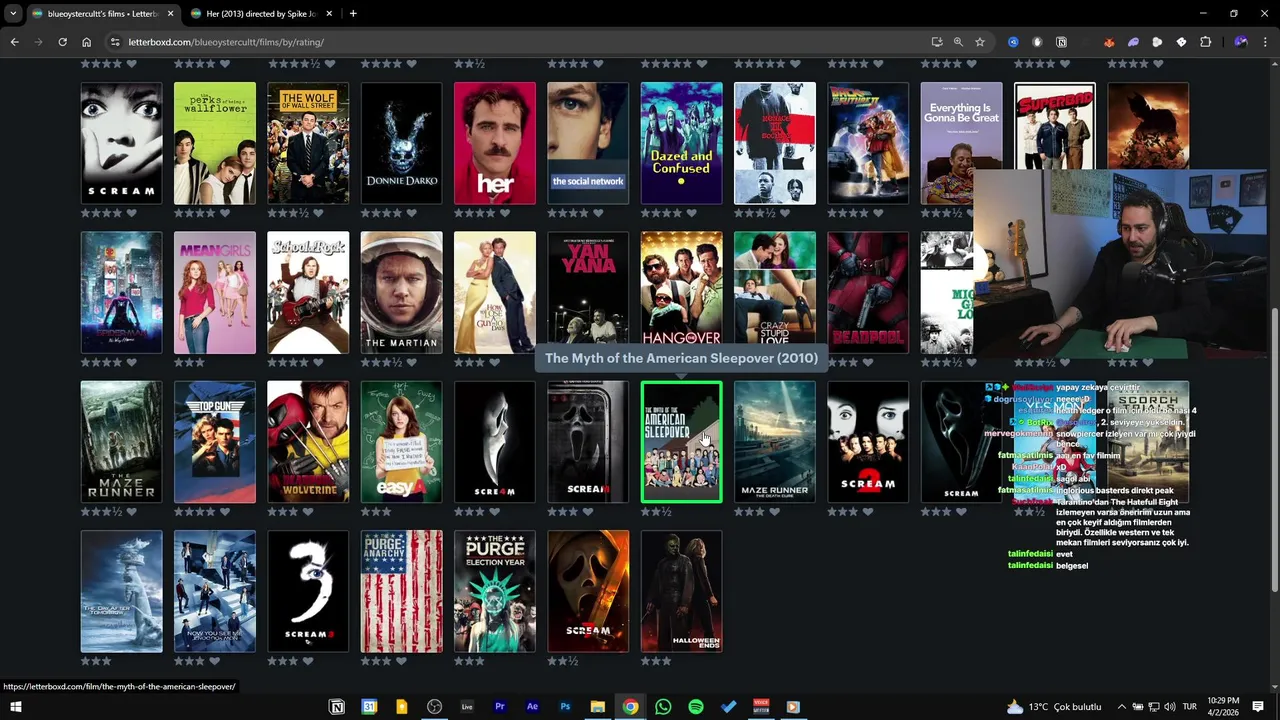The image size is (1280, 720).
Task: Switch to the Her (2013) tab
Action: click(x=261, y=14)
